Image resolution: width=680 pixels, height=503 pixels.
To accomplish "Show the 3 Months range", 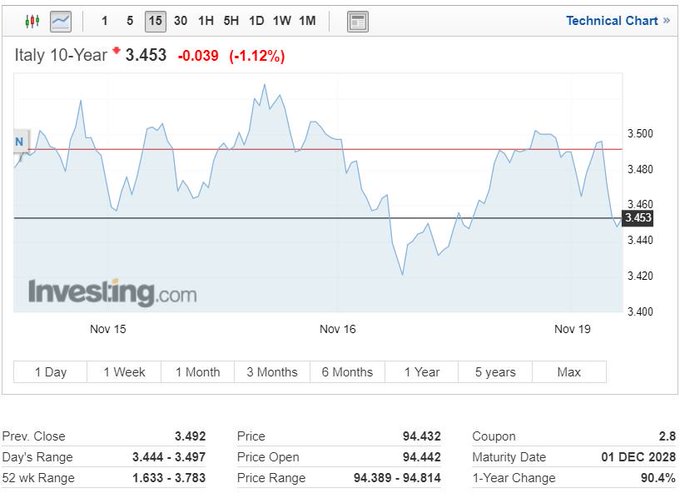I will (x=272, y=372).
